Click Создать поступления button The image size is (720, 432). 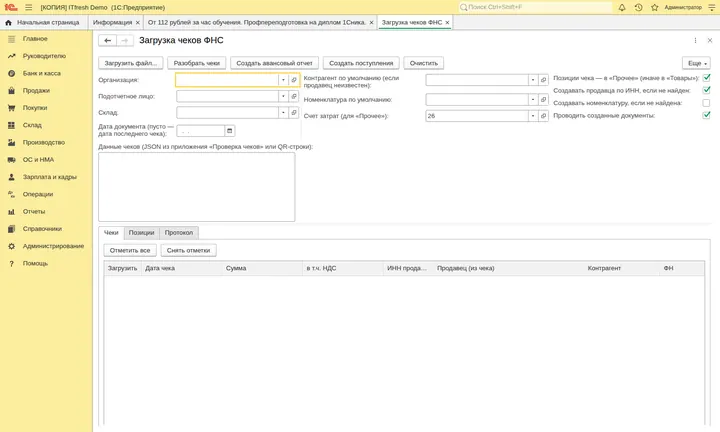coord(361,63)
